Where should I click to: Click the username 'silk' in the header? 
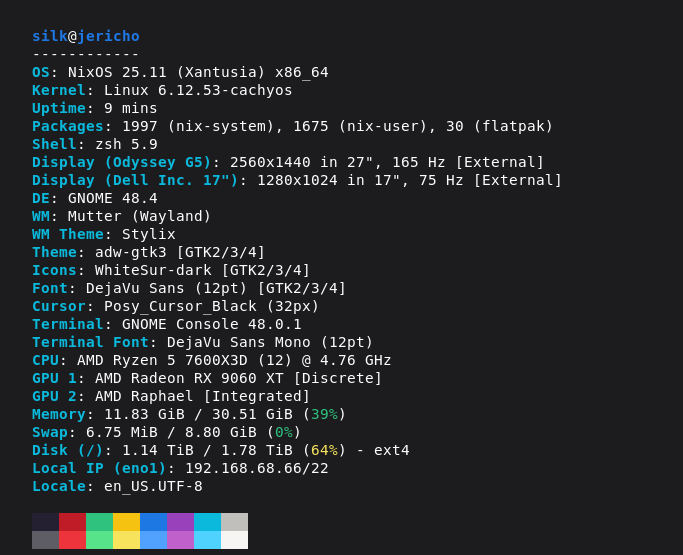pyautogui.click(x=49, y=36)
